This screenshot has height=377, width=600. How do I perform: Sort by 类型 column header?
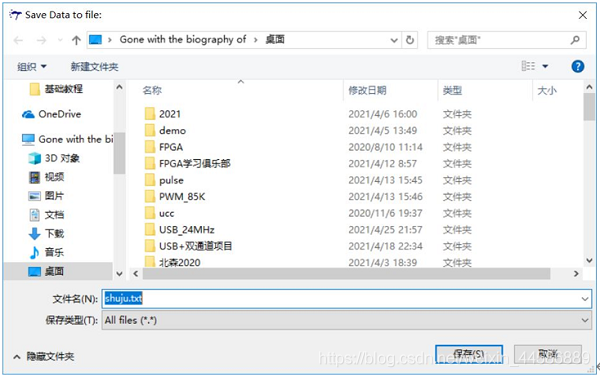click(x=452, y=90)
